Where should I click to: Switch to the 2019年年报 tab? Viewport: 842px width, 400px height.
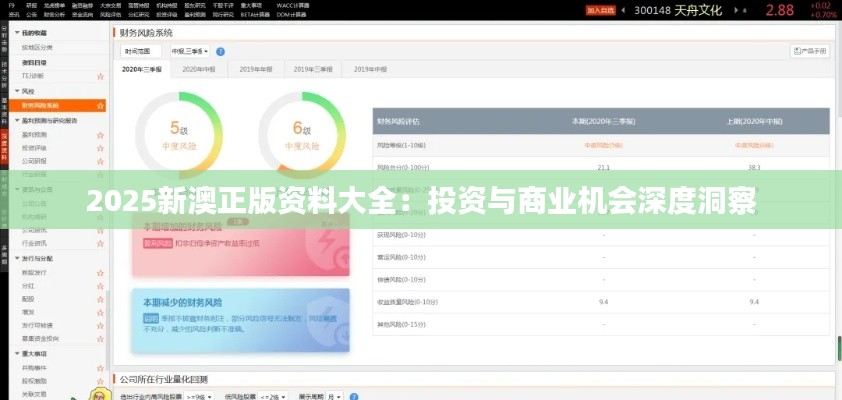point(256,70)
